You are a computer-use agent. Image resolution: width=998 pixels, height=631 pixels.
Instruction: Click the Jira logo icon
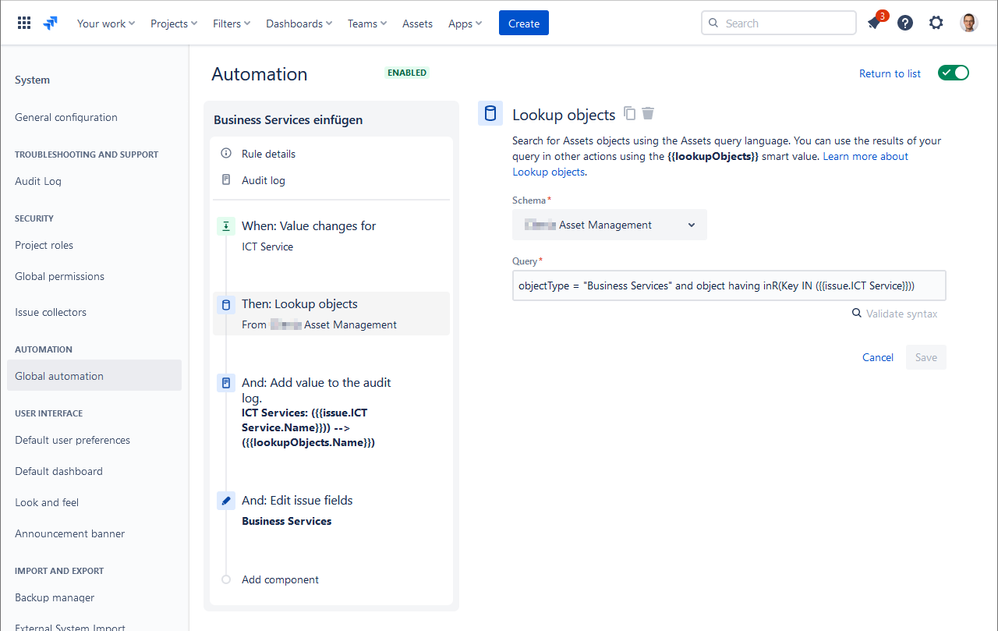pos(50,23)
